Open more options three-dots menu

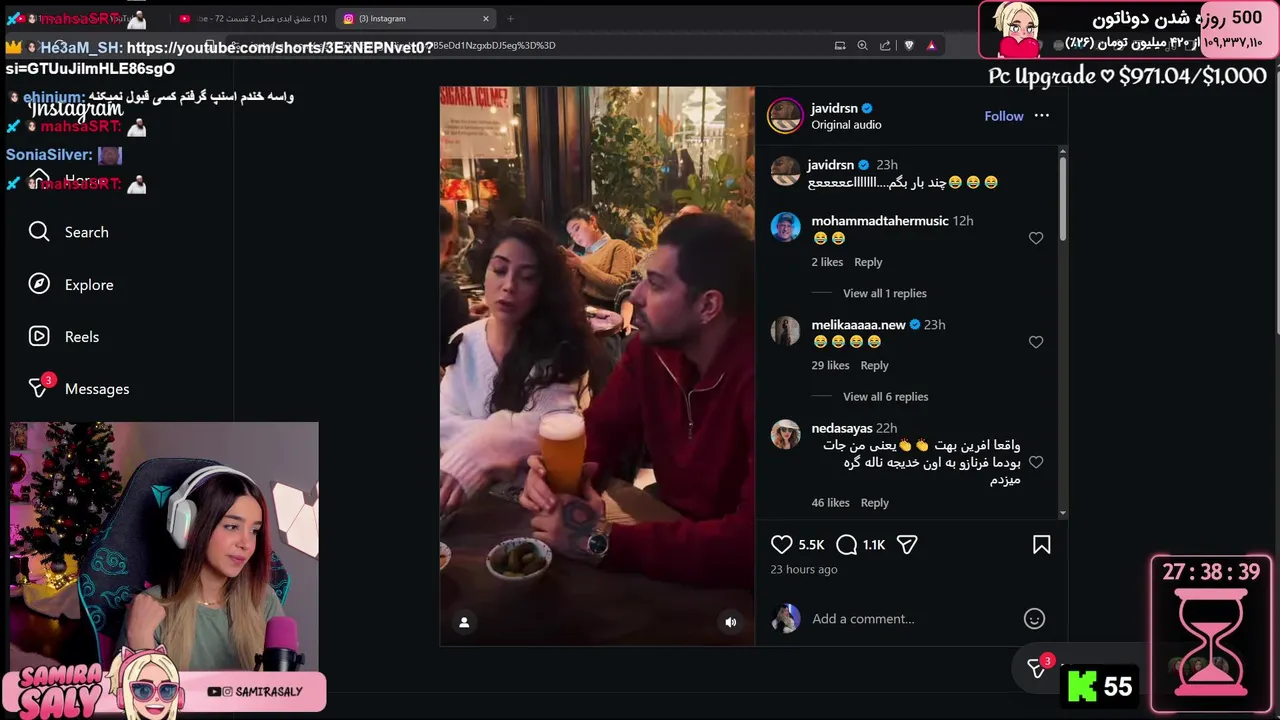1042,116
